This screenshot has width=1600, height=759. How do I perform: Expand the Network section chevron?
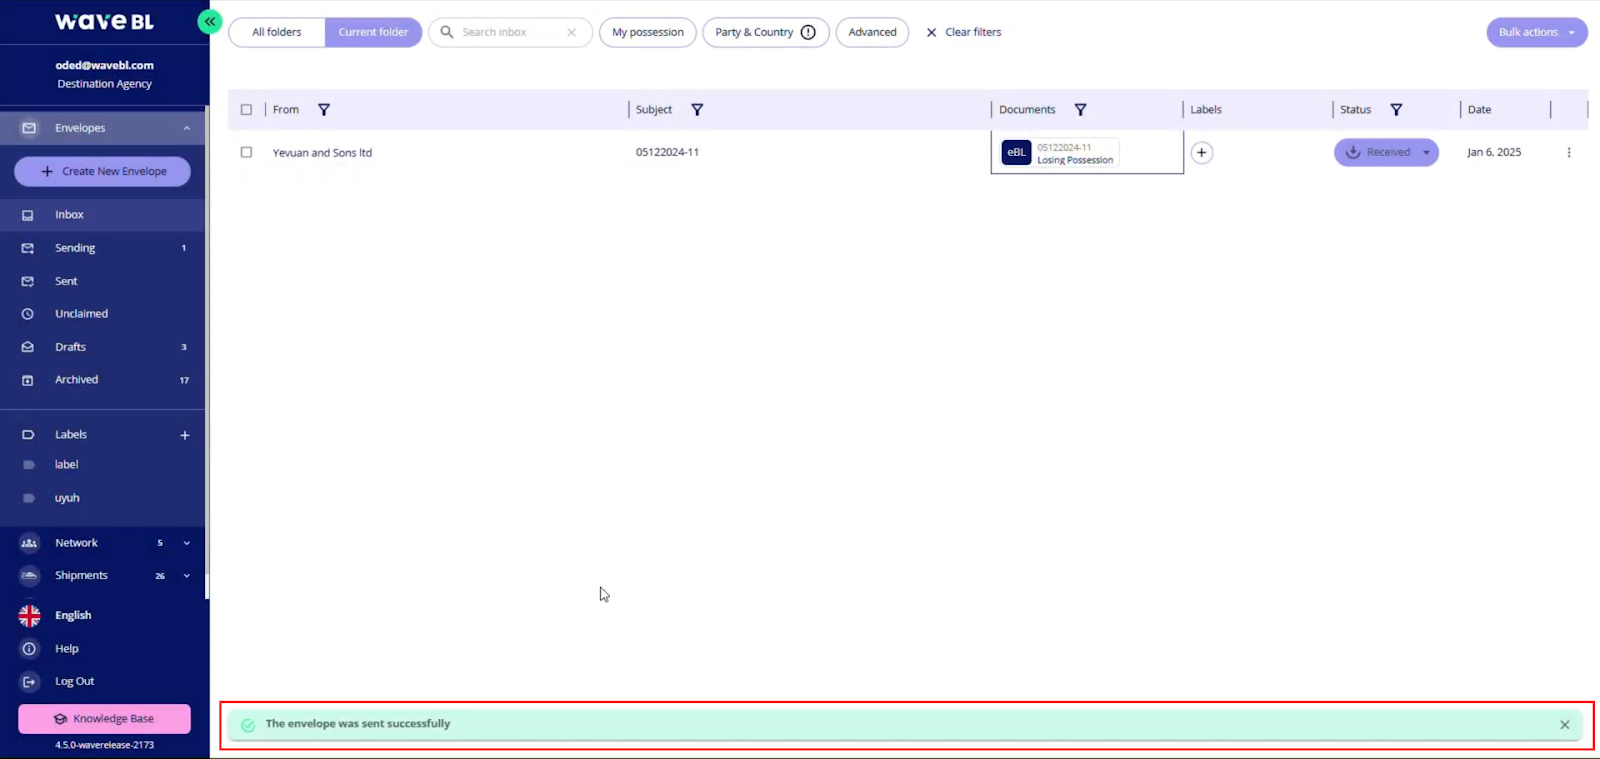tap(186, 543)
